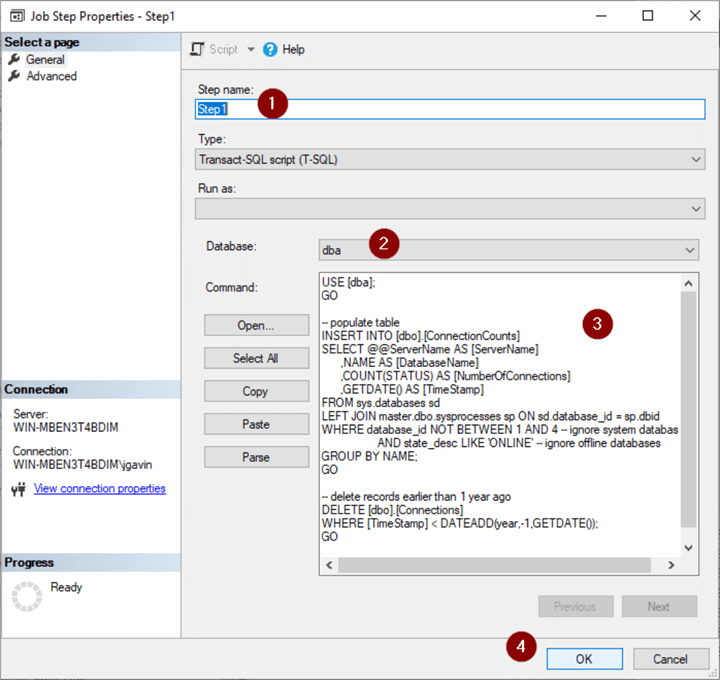Screen dimensions: 720x680
Task: Click the server name WIN-MBEN3T4BDIM text
Action: tap(66, 427)
